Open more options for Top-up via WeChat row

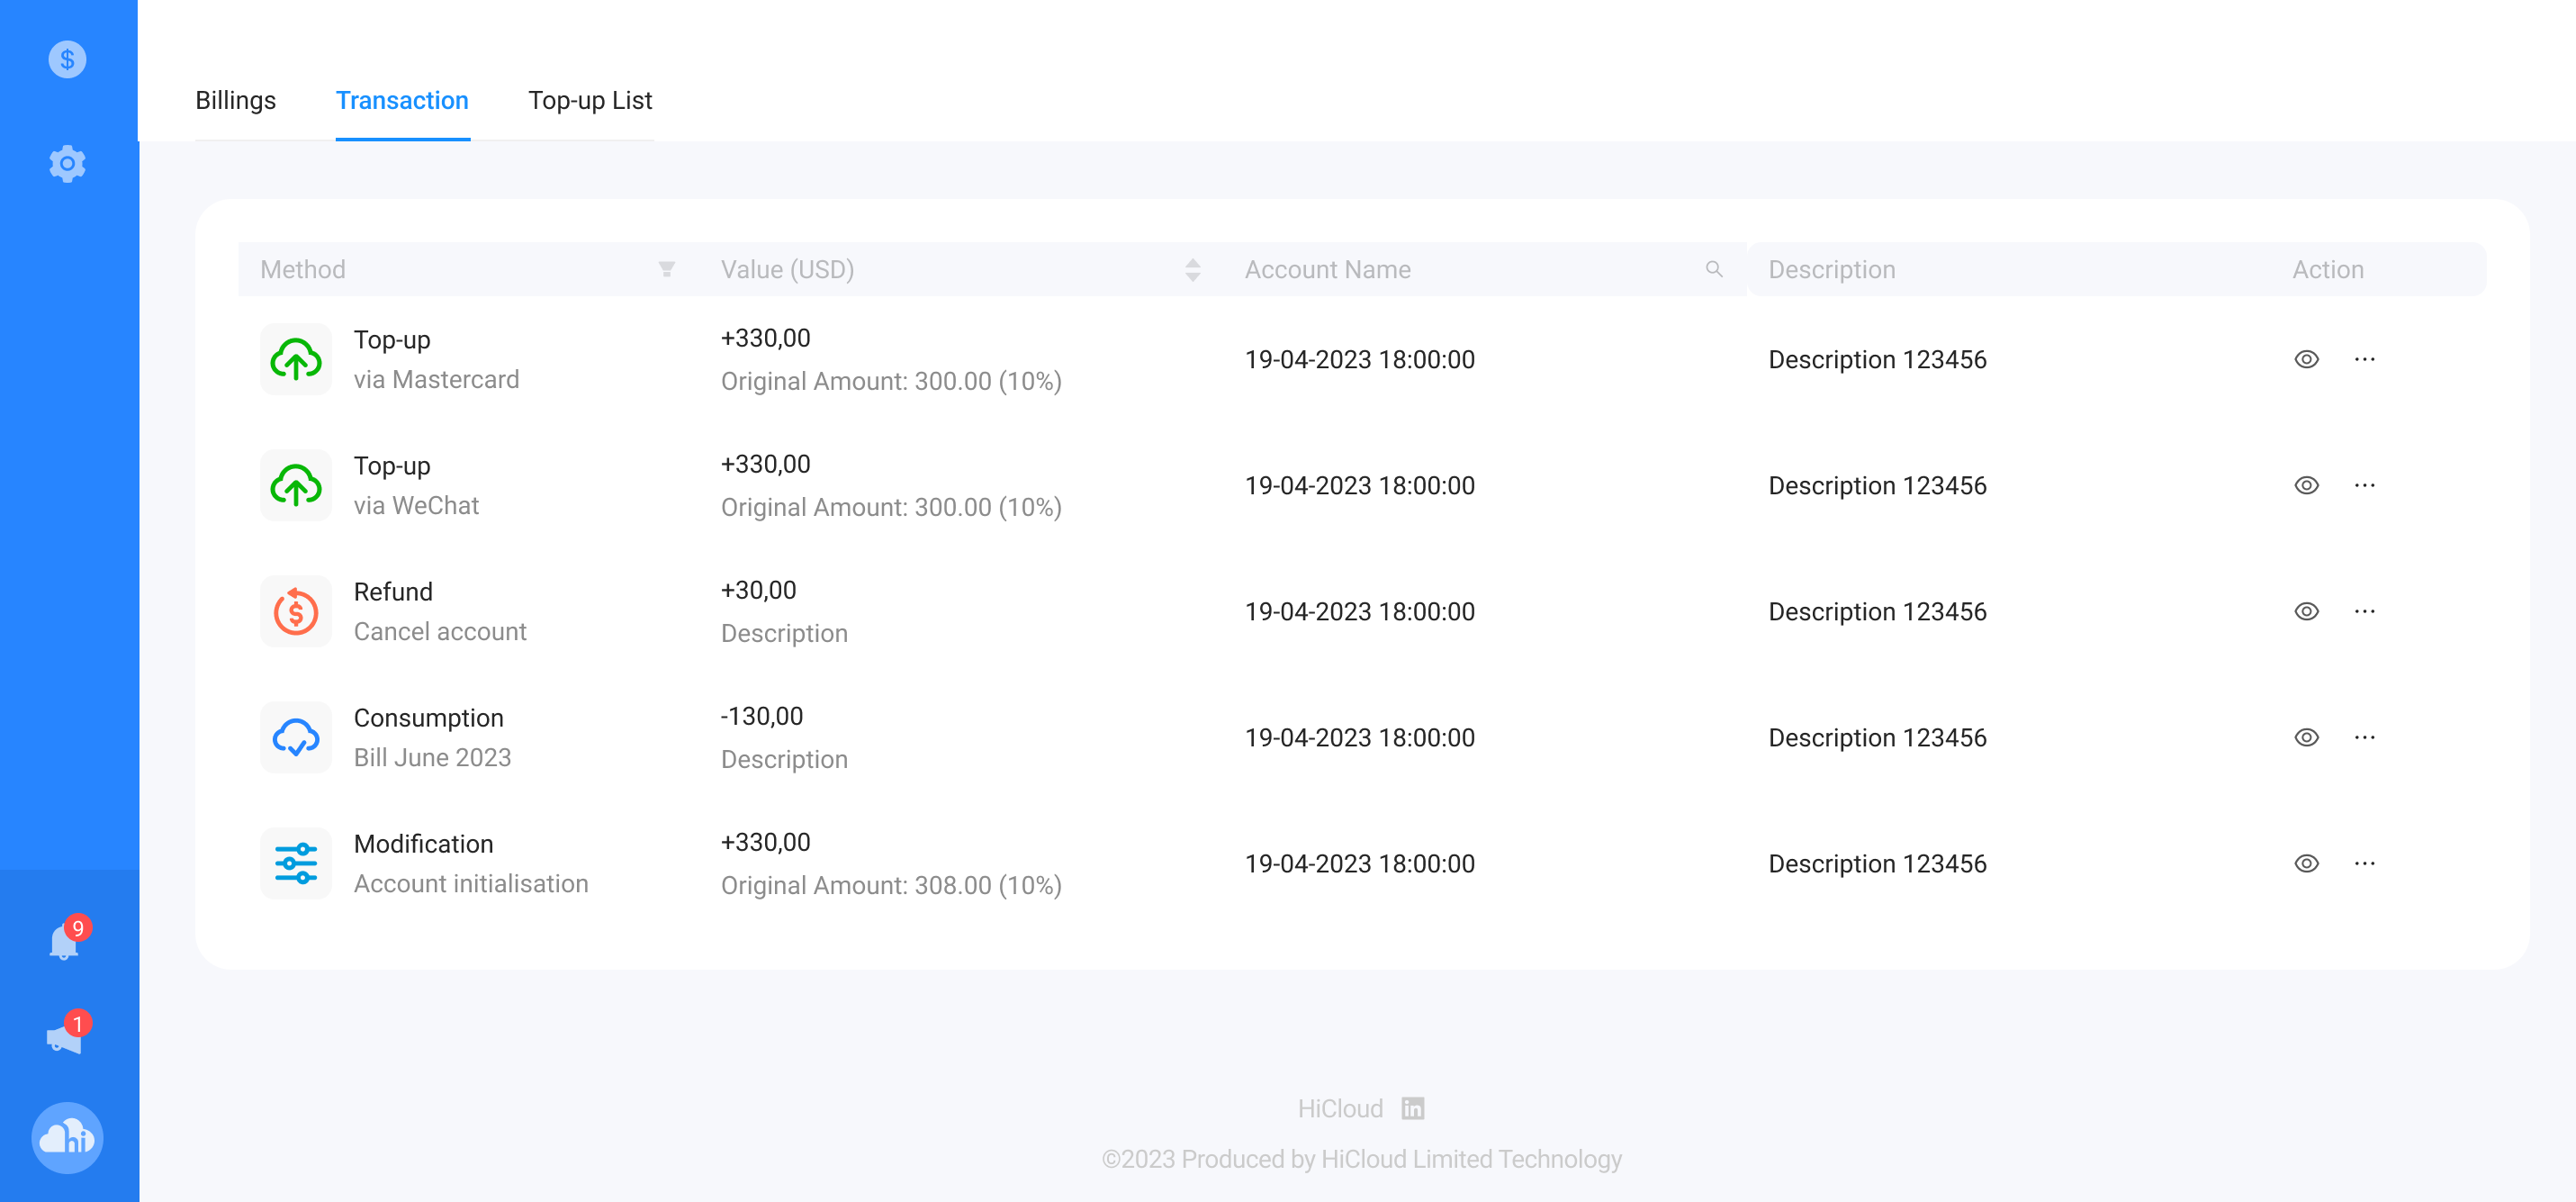click(2364, 485)
